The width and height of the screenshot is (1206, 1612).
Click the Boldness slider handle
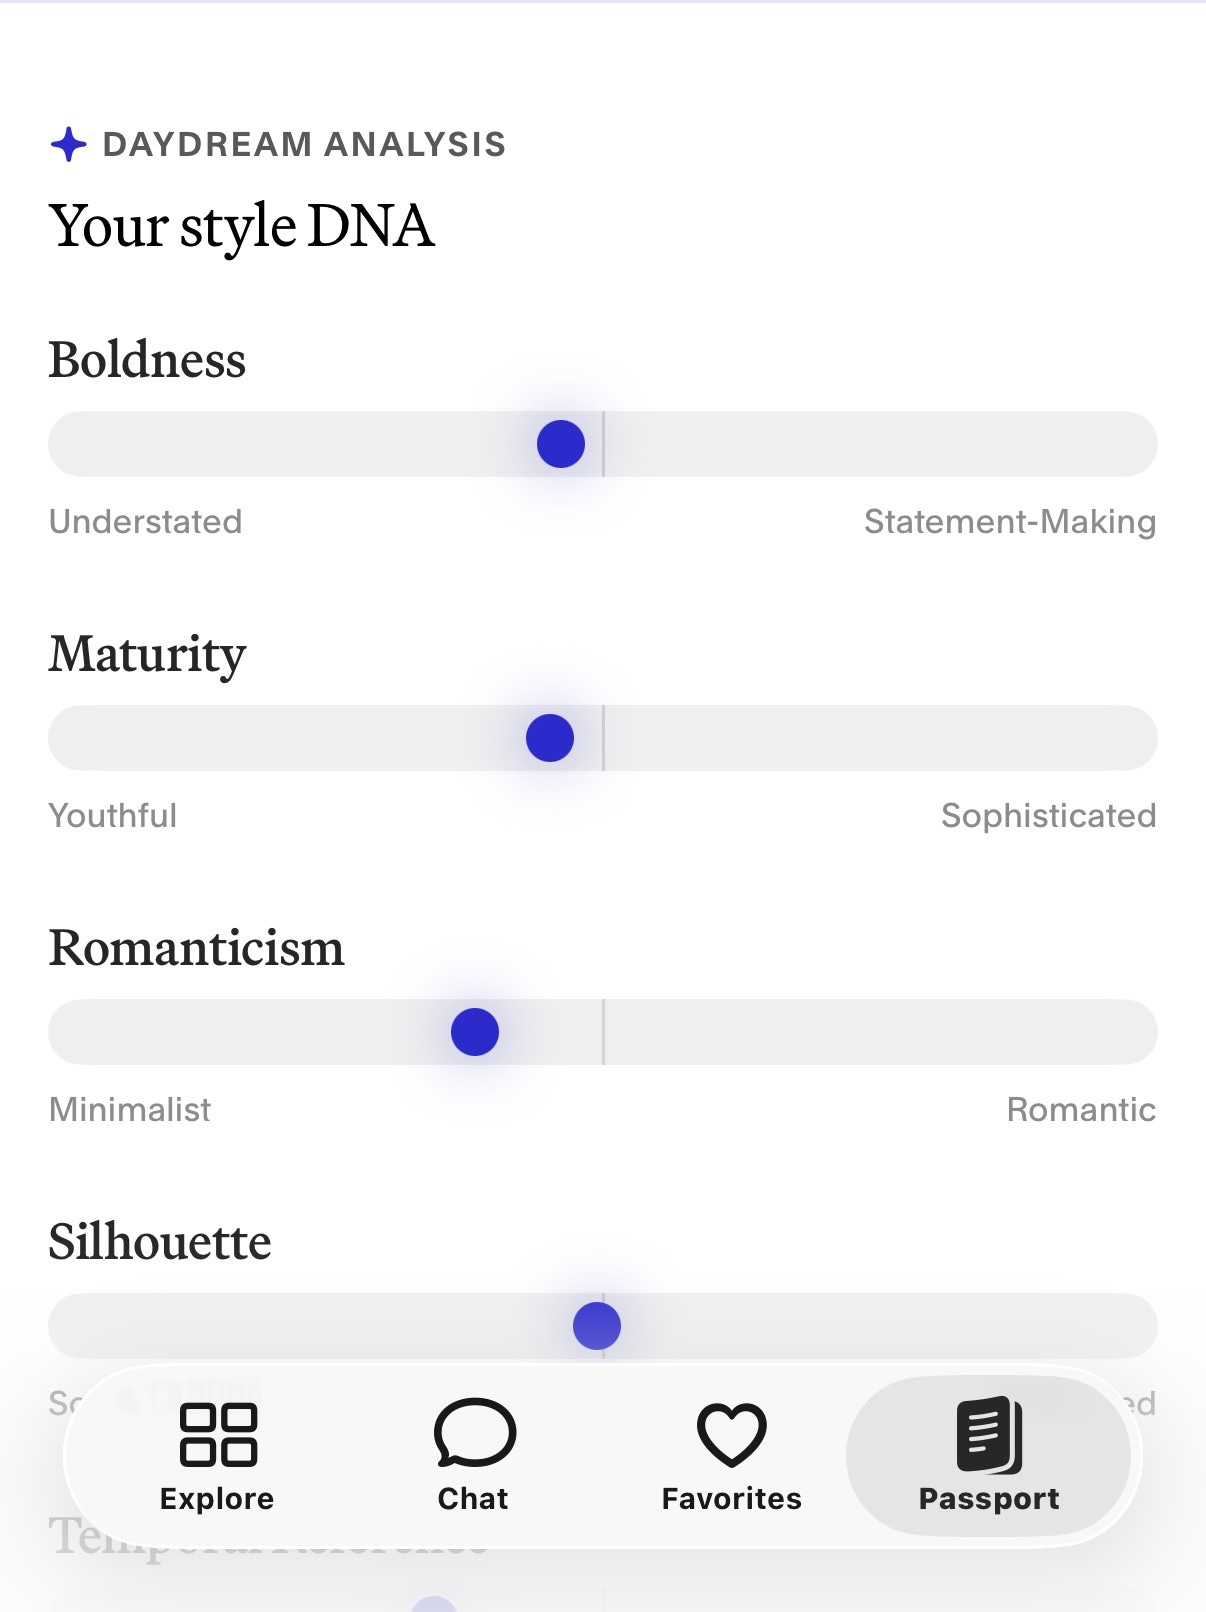pyautogui.click(x=561, y=444)
